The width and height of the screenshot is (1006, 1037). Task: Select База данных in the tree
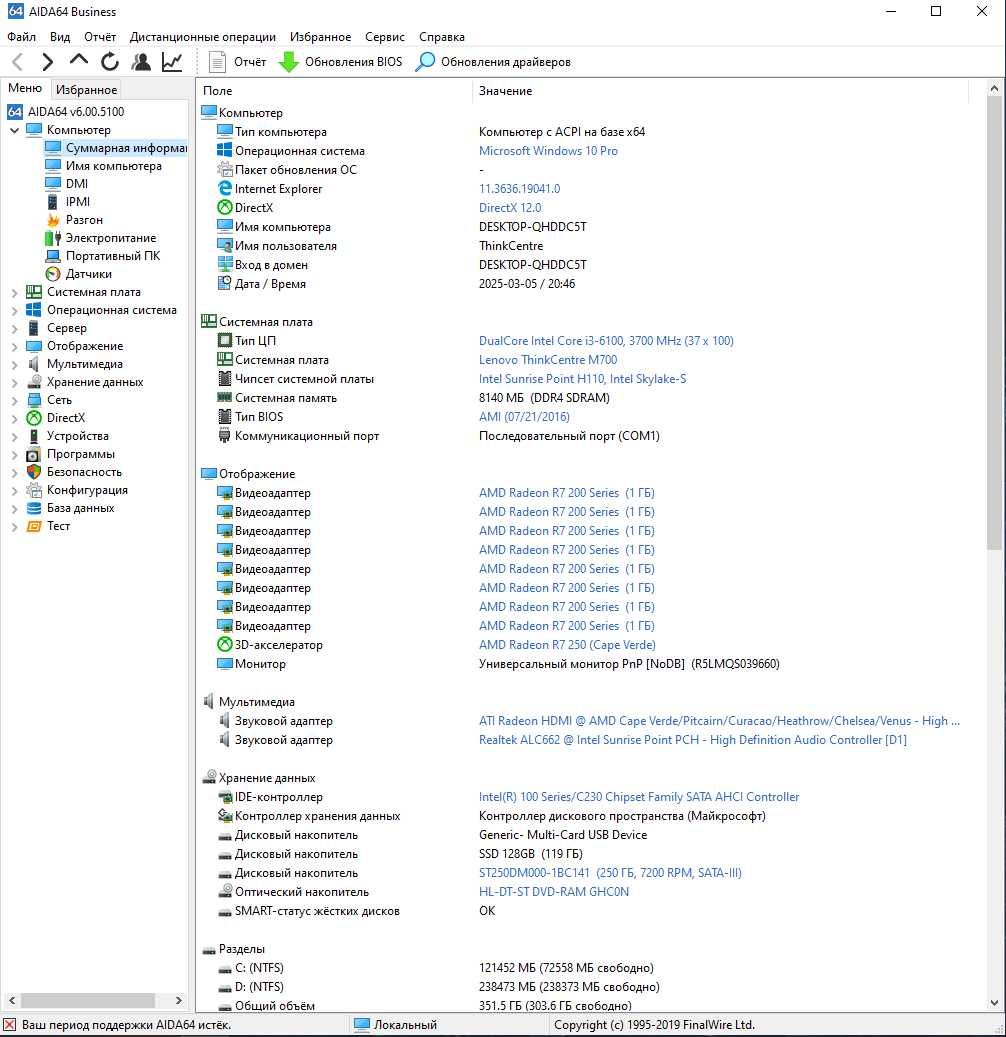80,508
